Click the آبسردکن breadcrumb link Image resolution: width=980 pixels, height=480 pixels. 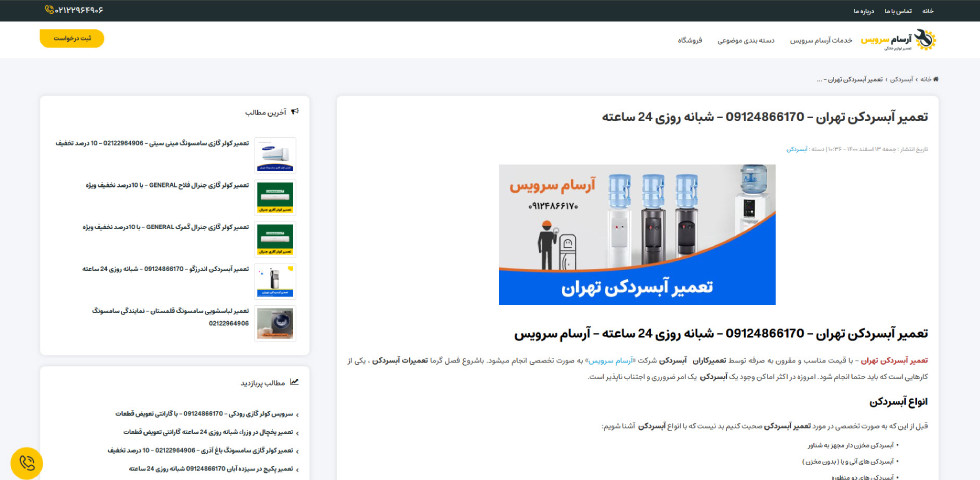[x=901, y=79]
